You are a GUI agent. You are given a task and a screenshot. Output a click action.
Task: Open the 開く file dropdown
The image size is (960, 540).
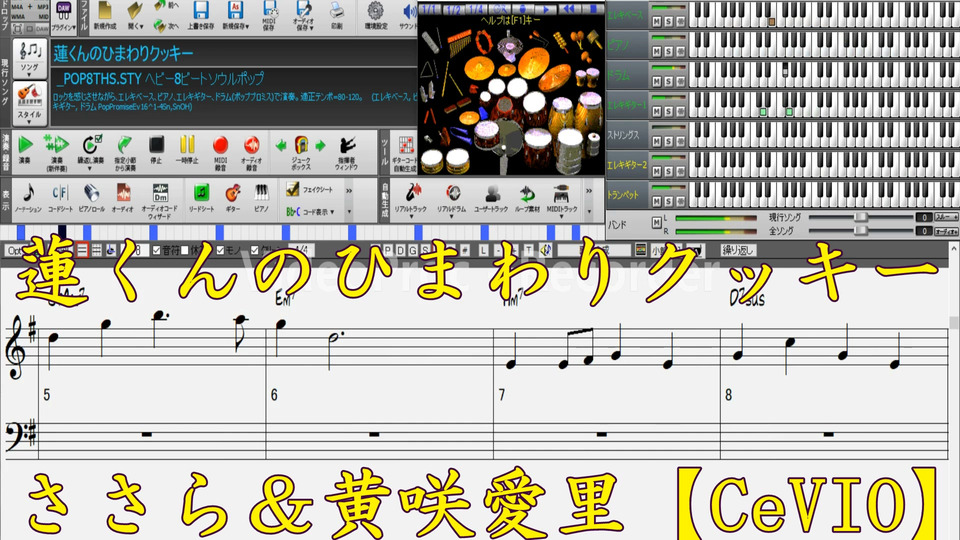135,16
